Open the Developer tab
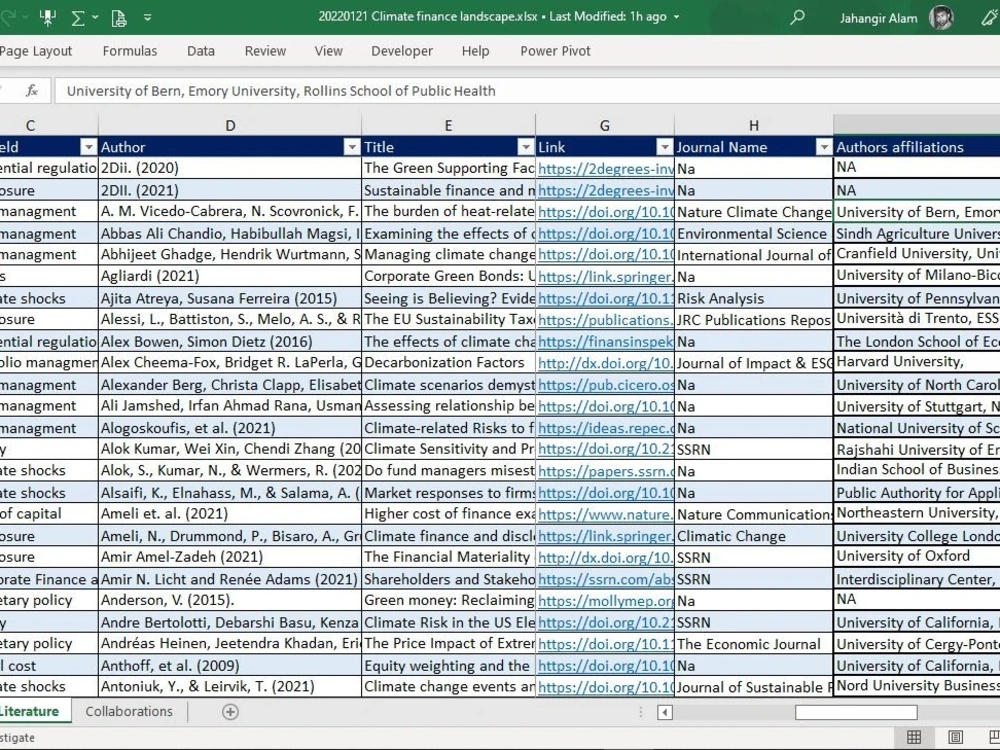1000x750 pixels. tap(402, 51)
